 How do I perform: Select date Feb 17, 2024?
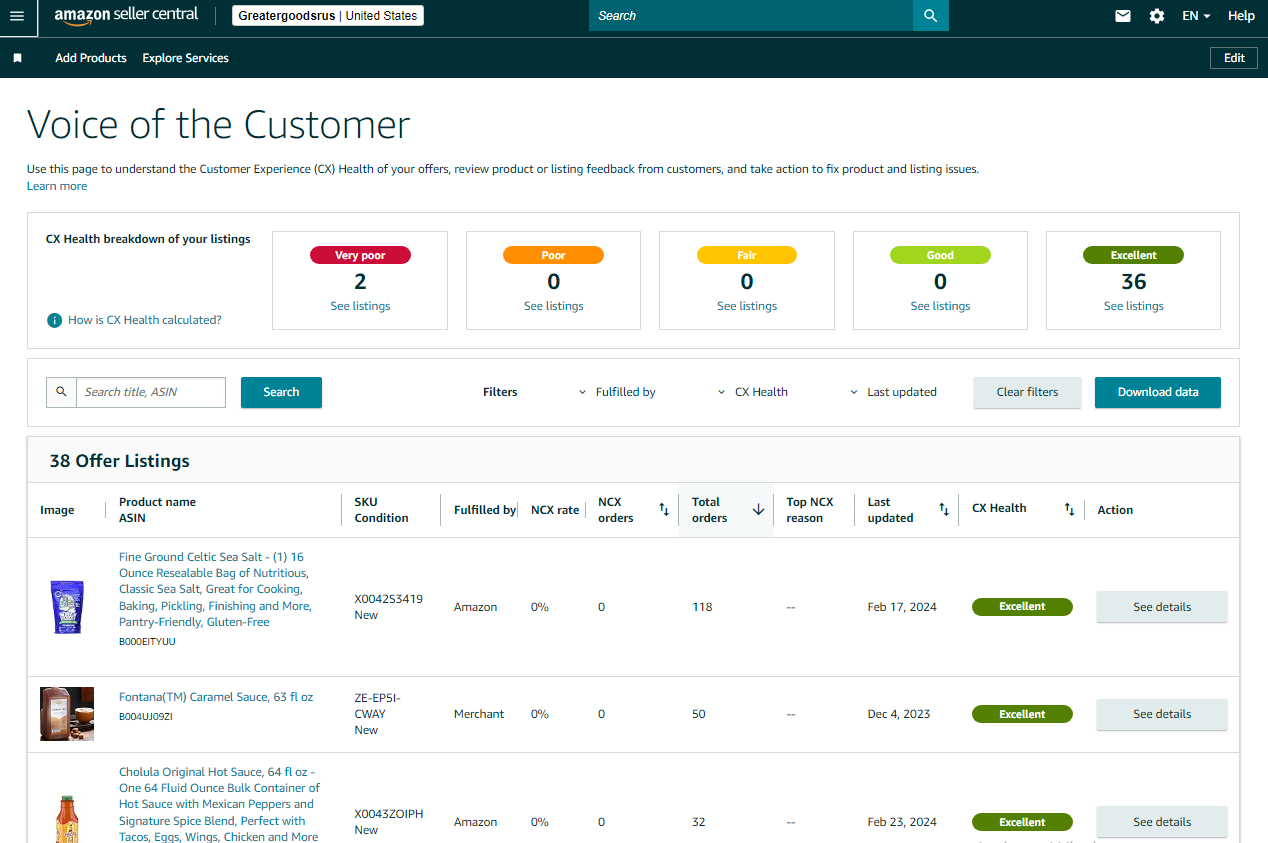click(x=902, y=607)
